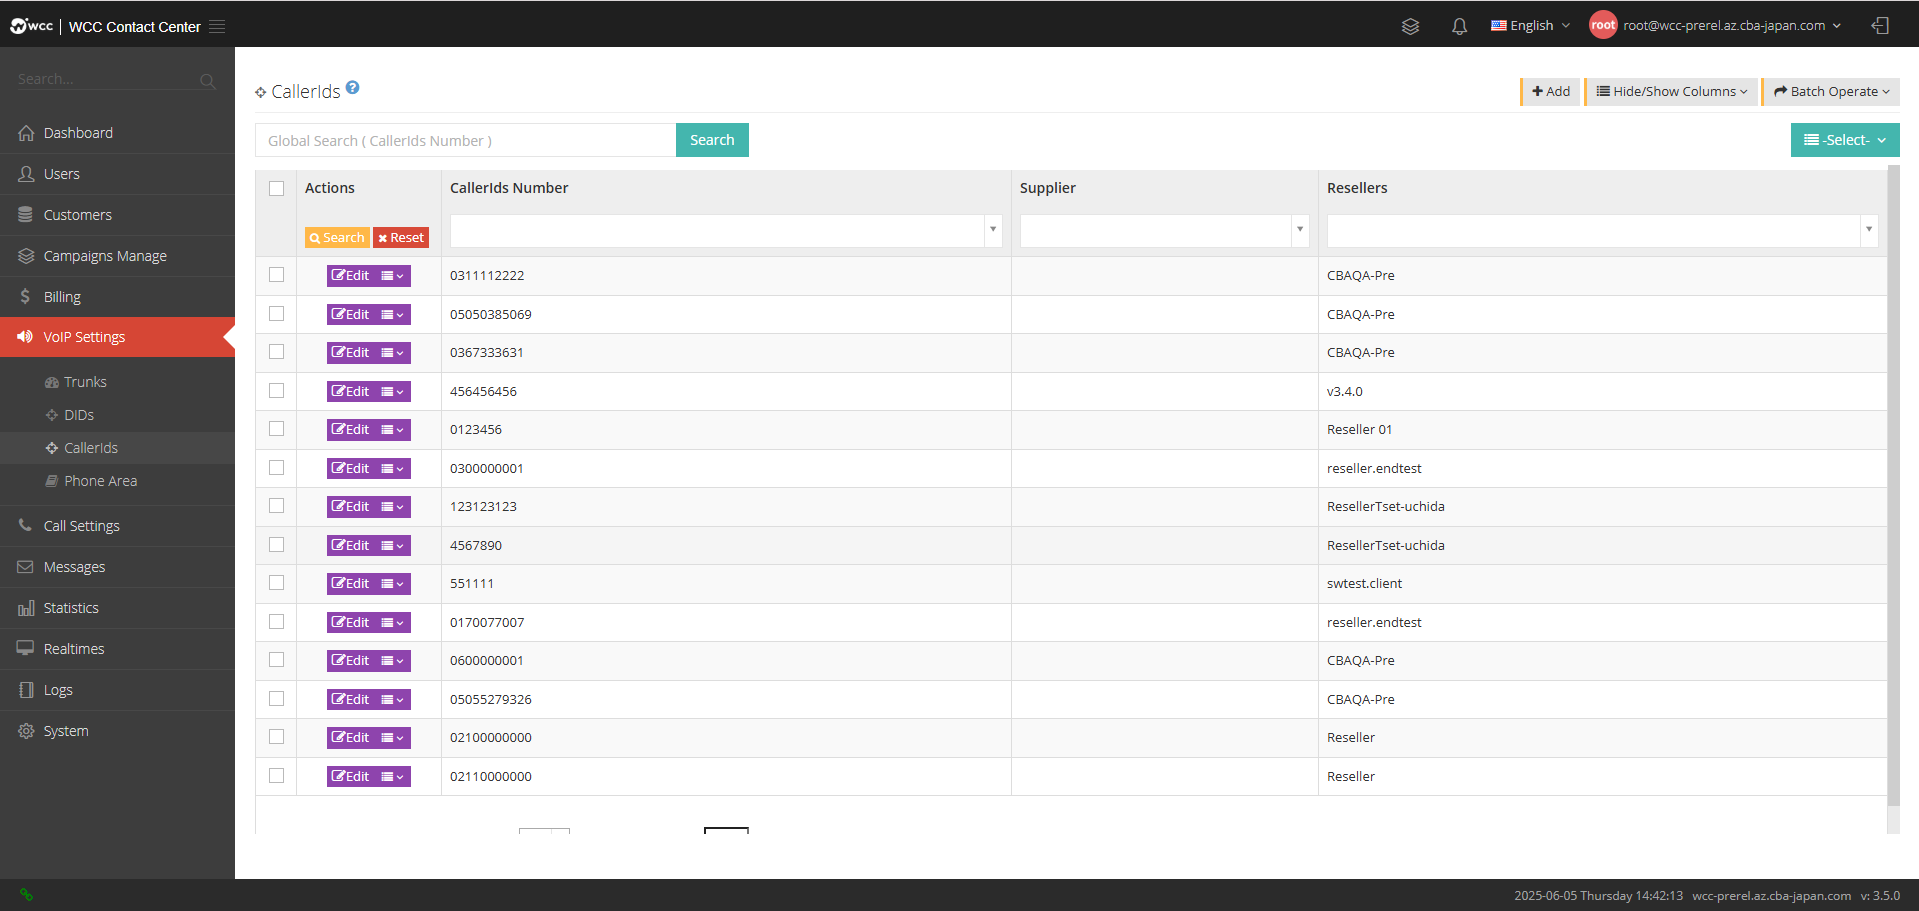Check the row for 05050385069
The image size is (1919, 911).
pyautogui.click(x=277, y=314)
